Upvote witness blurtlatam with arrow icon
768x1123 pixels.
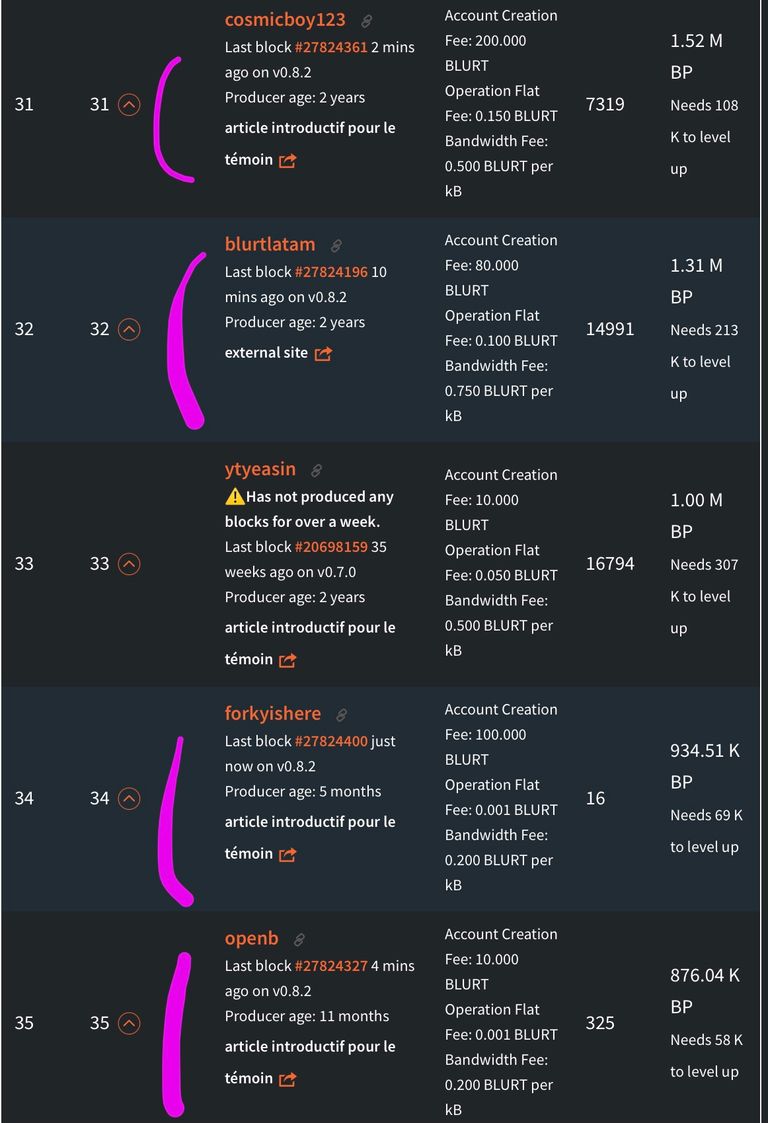[129, 329]
